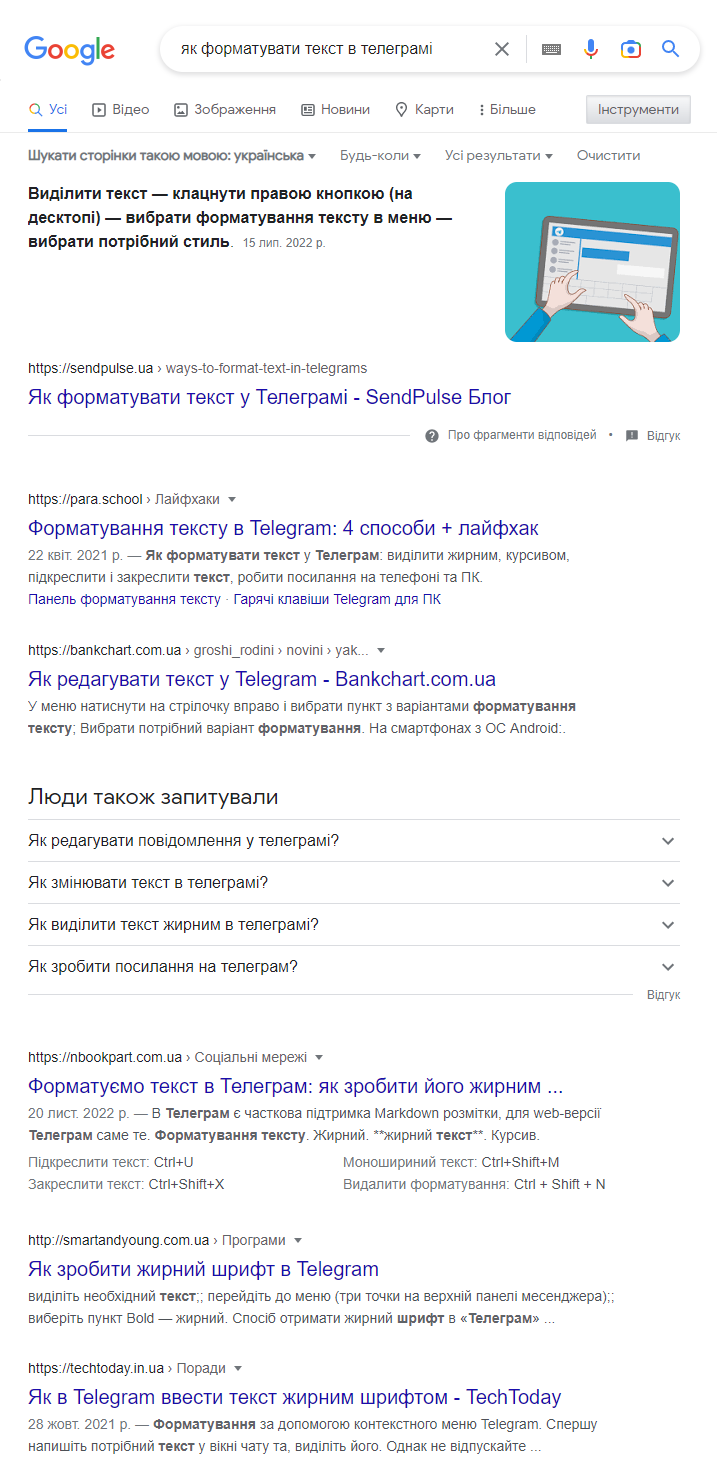
Task: Click the search magnifier icon
Action: (x=670, y=48)
